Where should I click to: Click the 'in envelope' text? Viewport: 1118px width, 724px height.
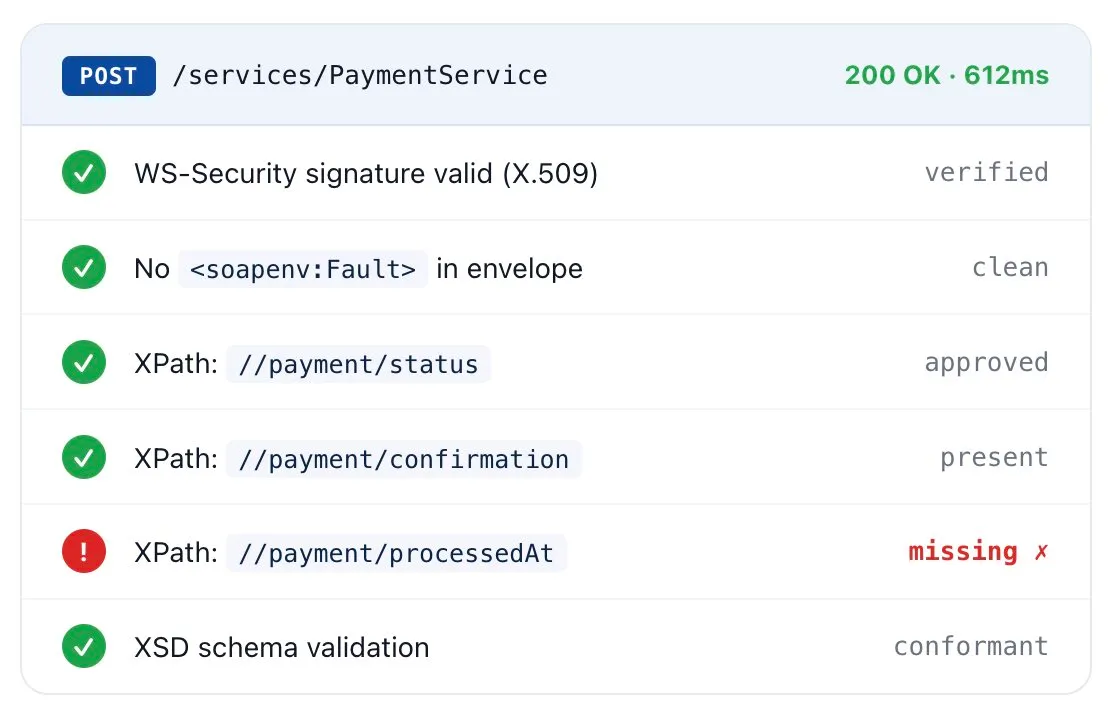(x=509, y=269)
